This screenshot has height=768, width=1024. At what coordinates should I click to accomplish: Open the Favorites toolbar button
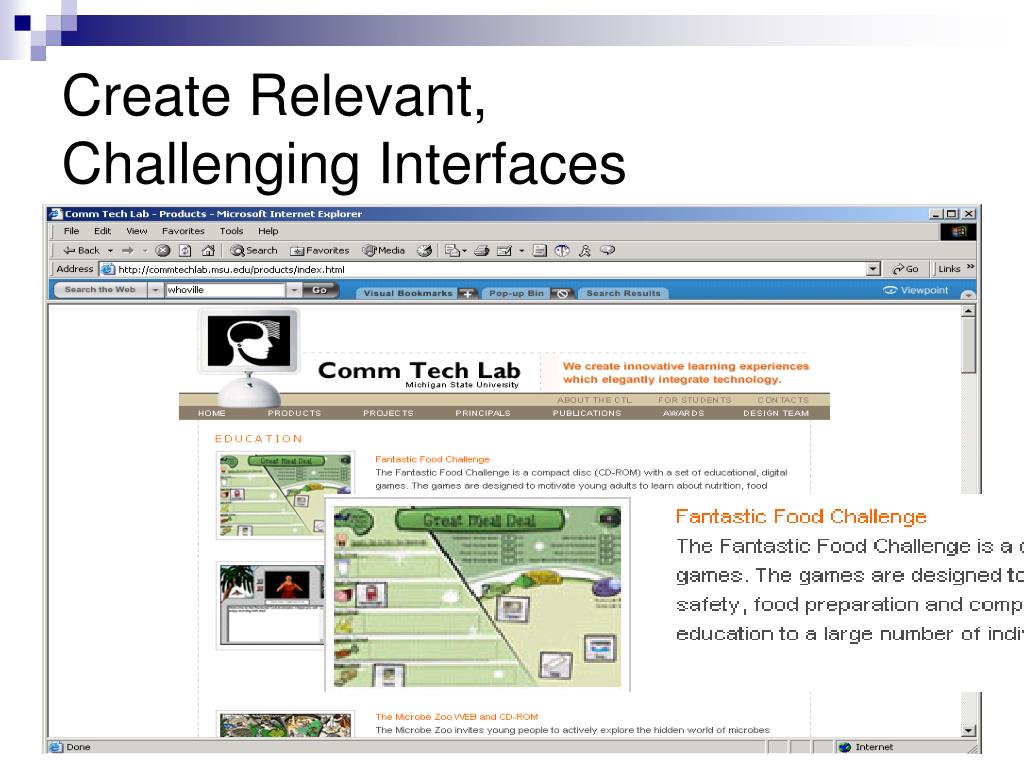pos(320,251)
